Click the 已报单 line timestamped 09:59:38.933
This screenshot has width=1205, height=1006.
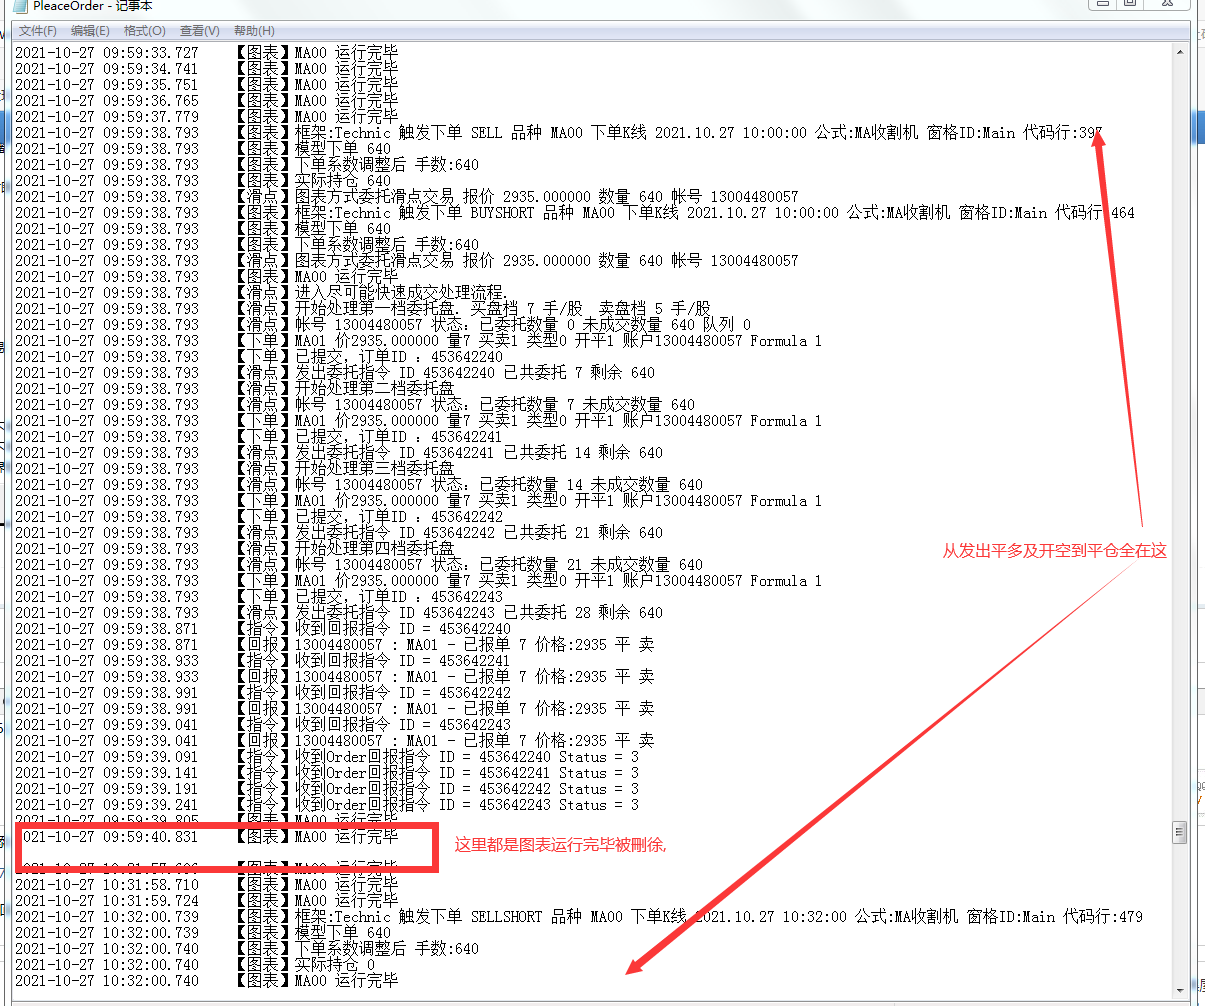[335, 676]
